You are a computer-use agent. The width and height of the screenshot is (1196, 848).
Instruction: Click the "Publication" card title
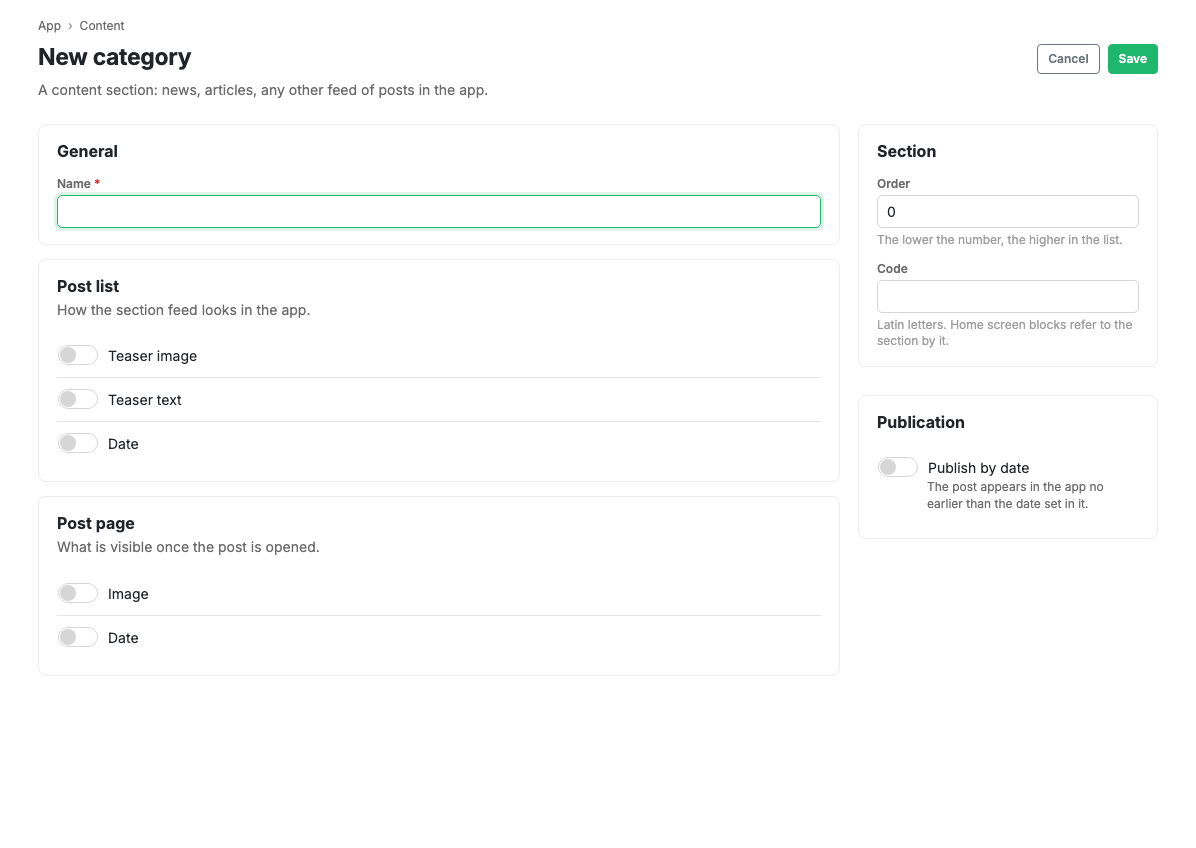(921, 422)
